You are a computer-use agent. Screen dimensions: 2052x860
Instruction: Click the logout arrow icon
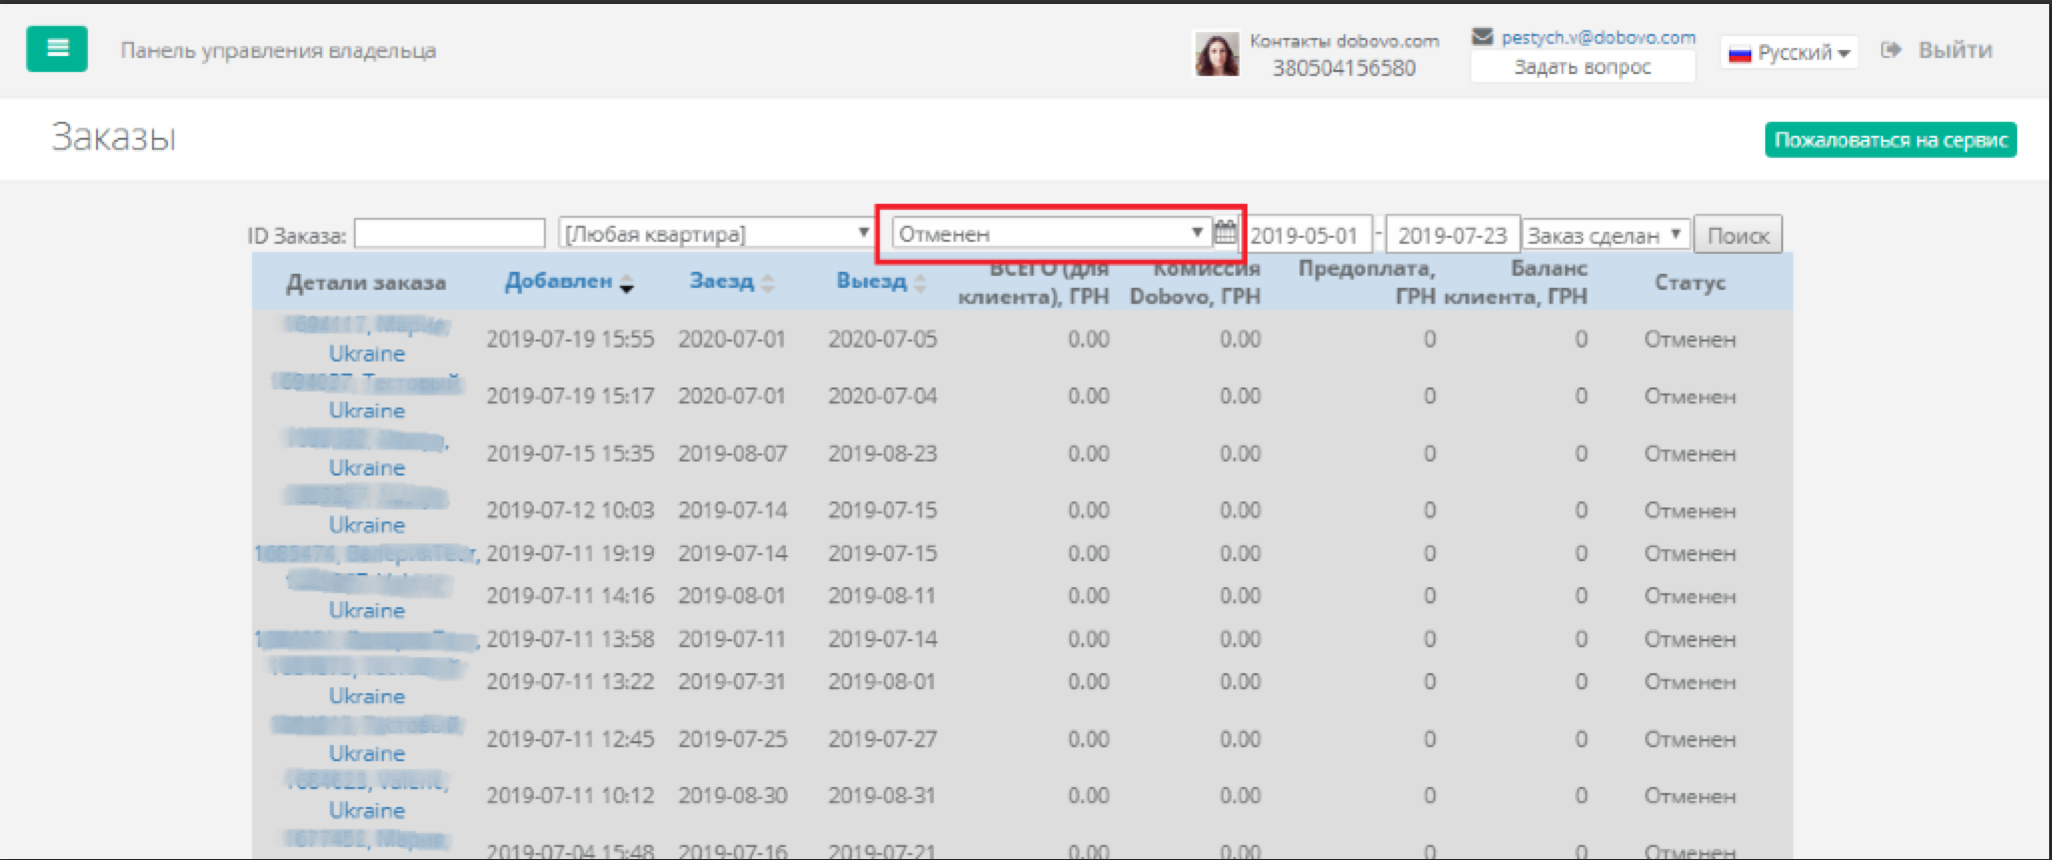(x=1890, y=50)
